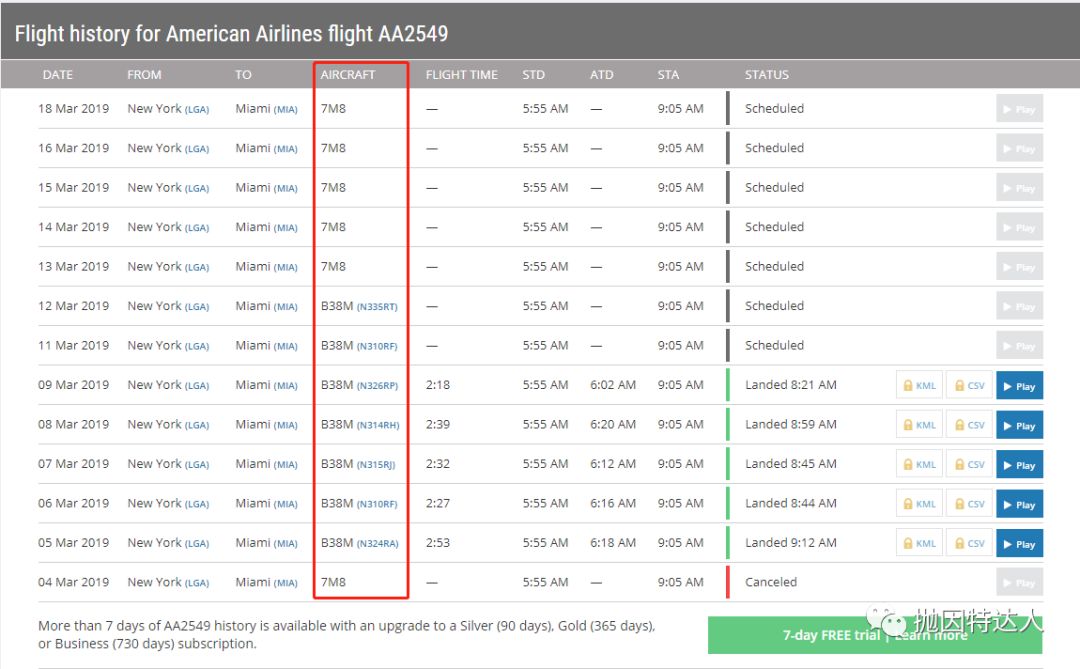Play the 06 Mar 2019 flight

1019,504
